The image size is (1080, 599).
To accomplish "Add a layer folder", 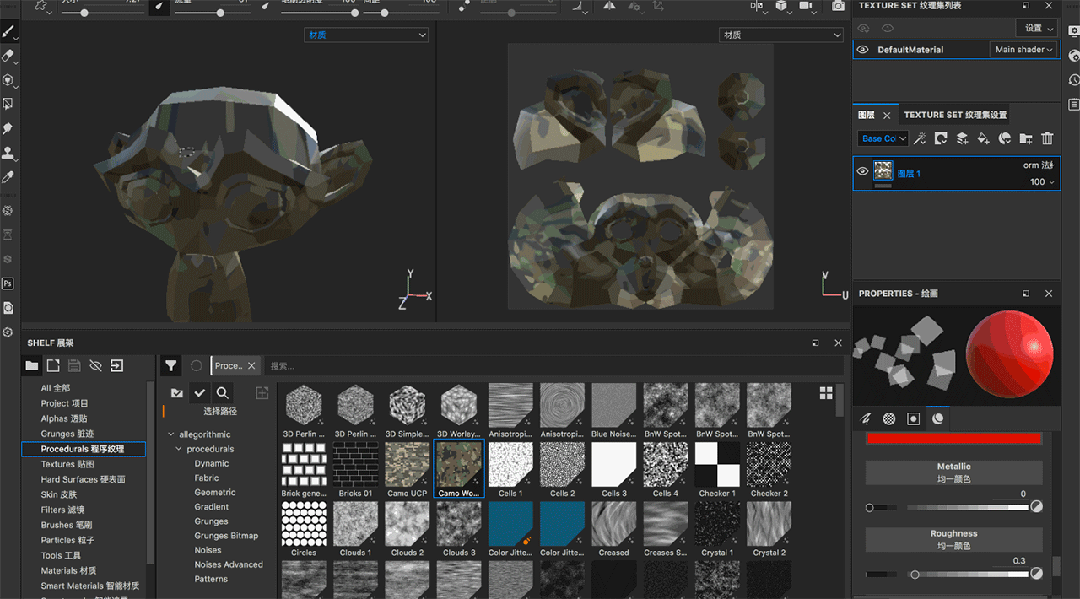I will (x=1026, y=138).
